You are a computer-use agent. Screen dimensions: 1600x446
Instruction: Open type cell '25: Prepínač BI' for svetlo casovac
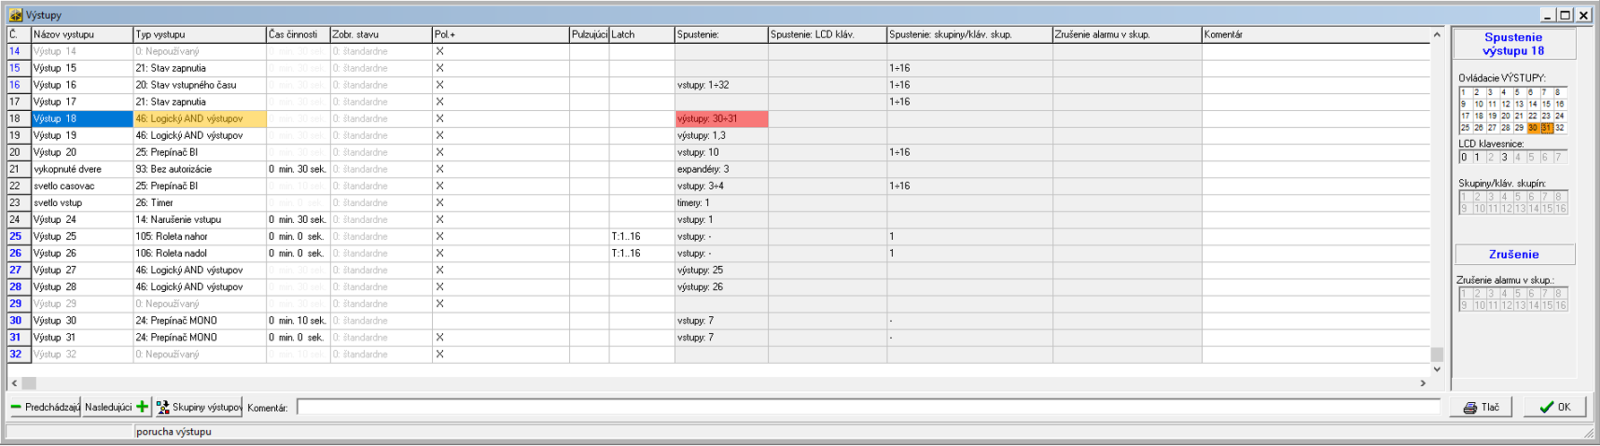coord(199,186)
